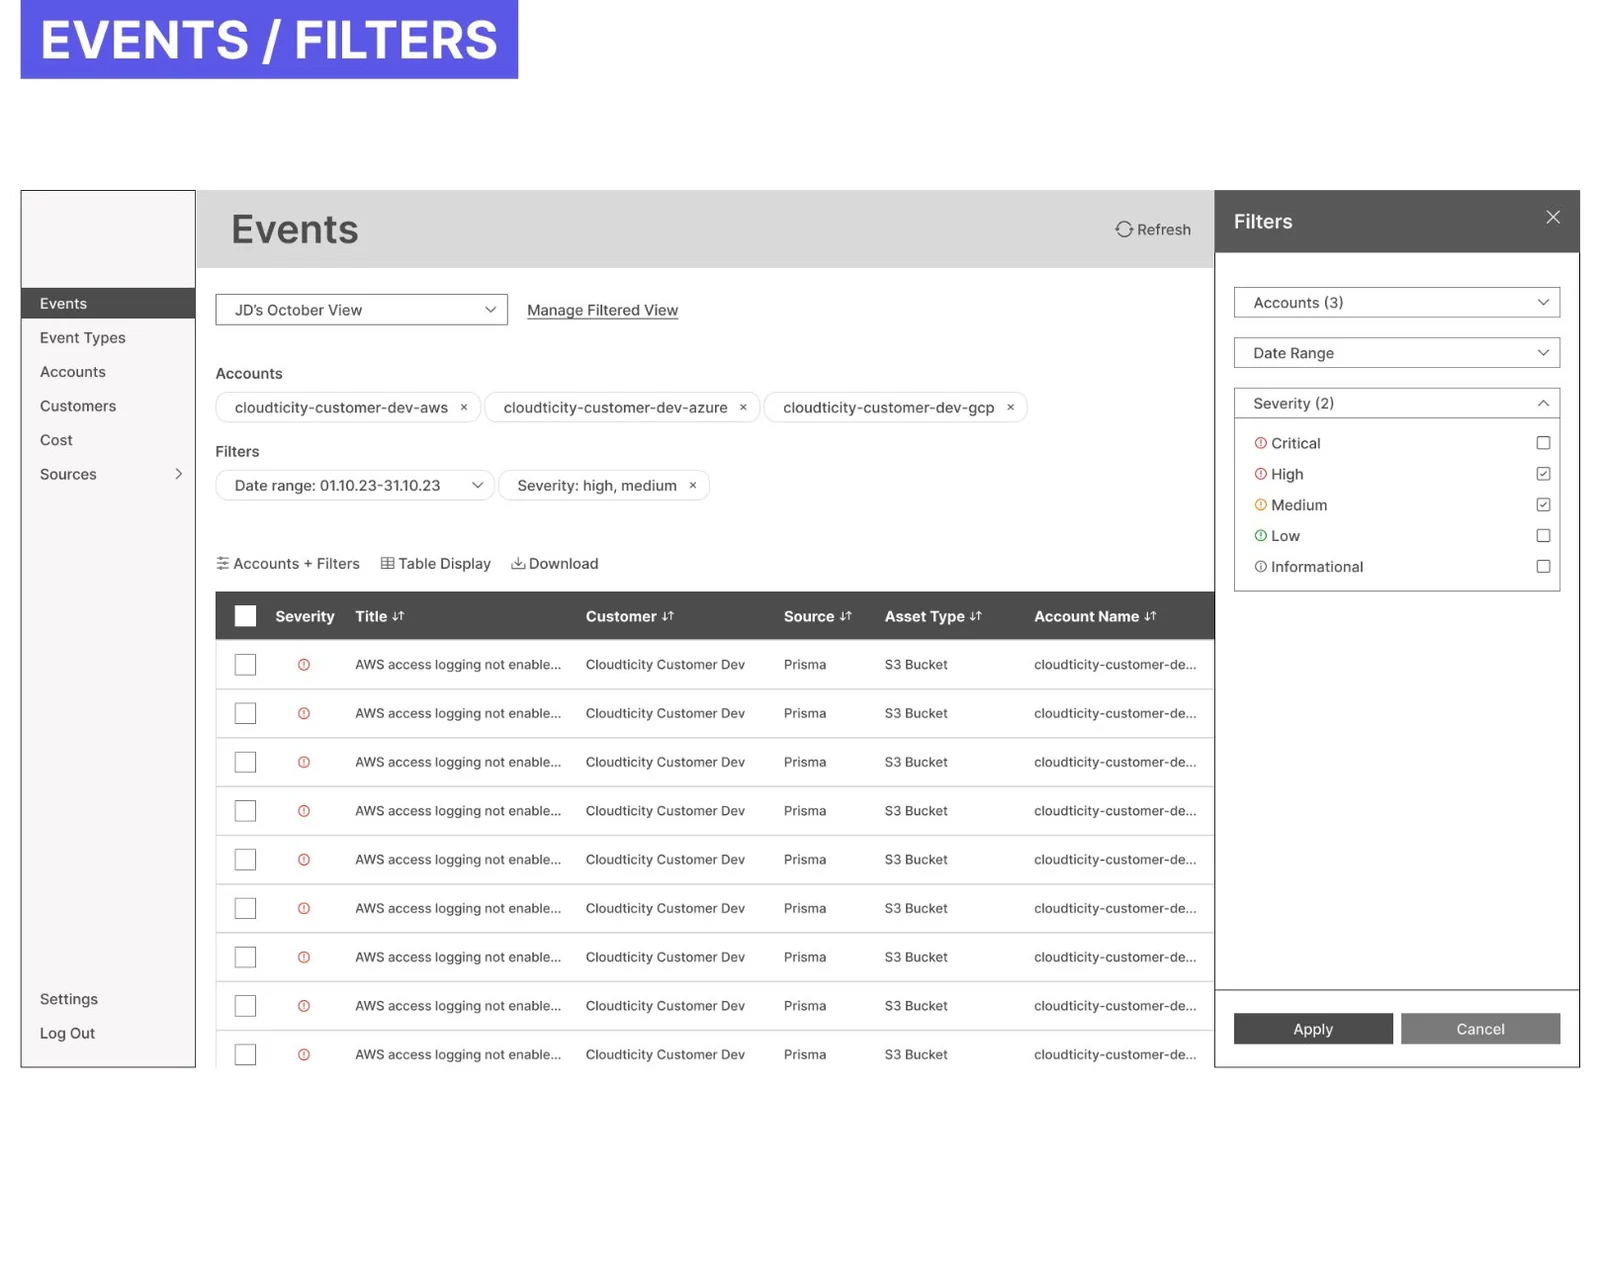Image resolution: width=1600 pixels, height=1276 pixels.
Task: Check the Low severity checkbox
Action: (x=1543, y=535)
